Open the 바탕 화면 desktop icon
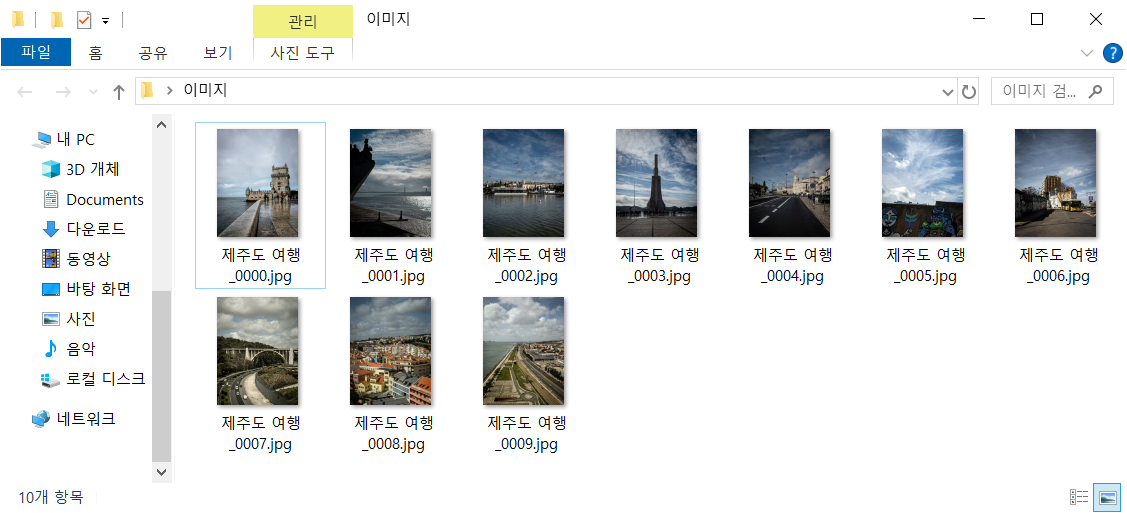This screenshot has height=513, width=1127. pos(50,290)
